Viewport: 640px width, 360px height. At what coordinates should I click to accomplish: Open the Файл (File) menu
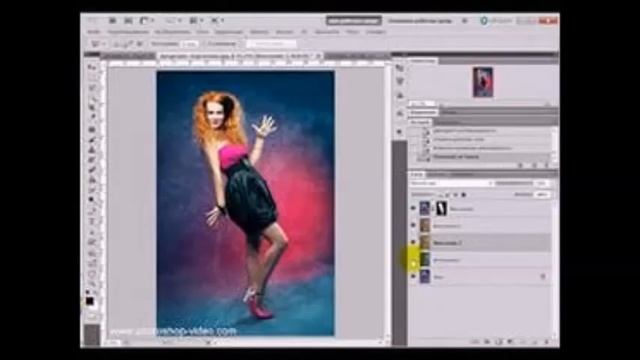click(94, 32)
